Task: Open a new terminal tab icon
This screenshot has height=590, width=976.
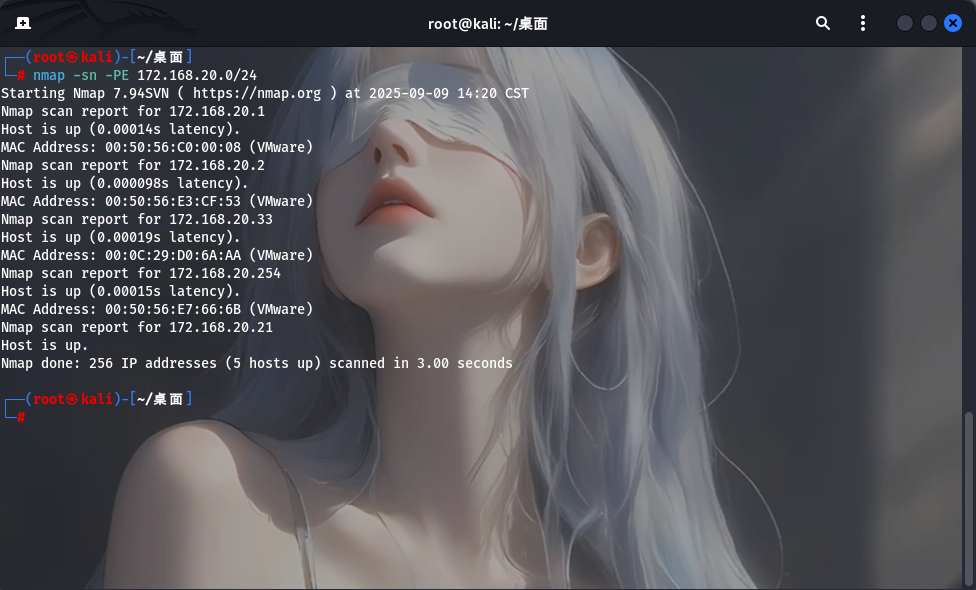Action: [x=23, y=23]
